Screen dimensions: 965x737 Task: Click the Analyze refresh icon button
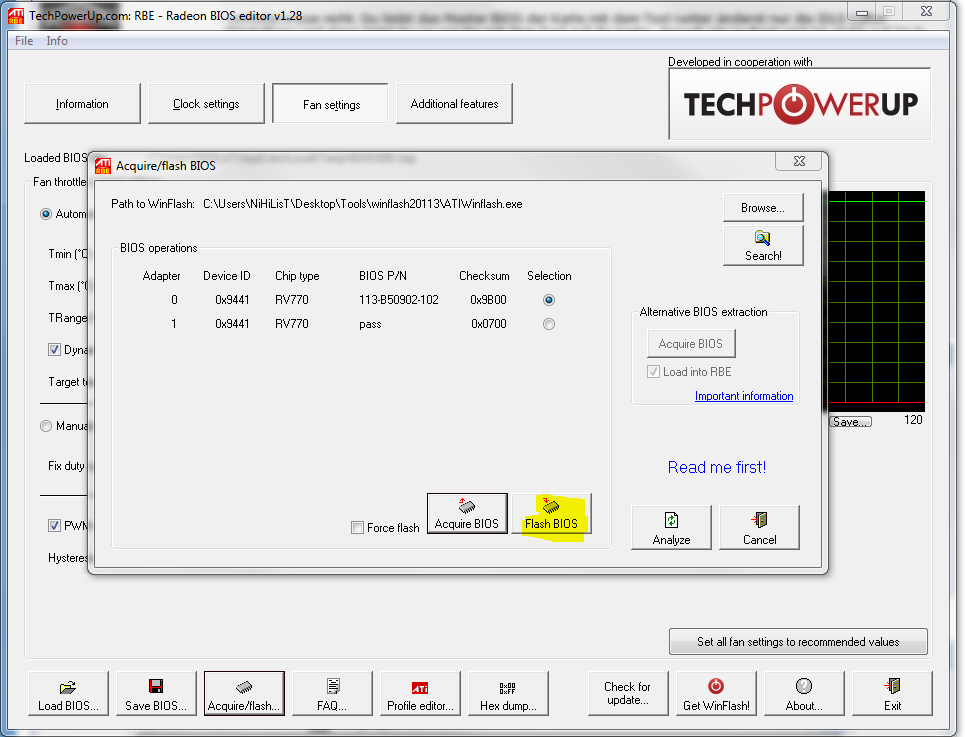(671, 527)
